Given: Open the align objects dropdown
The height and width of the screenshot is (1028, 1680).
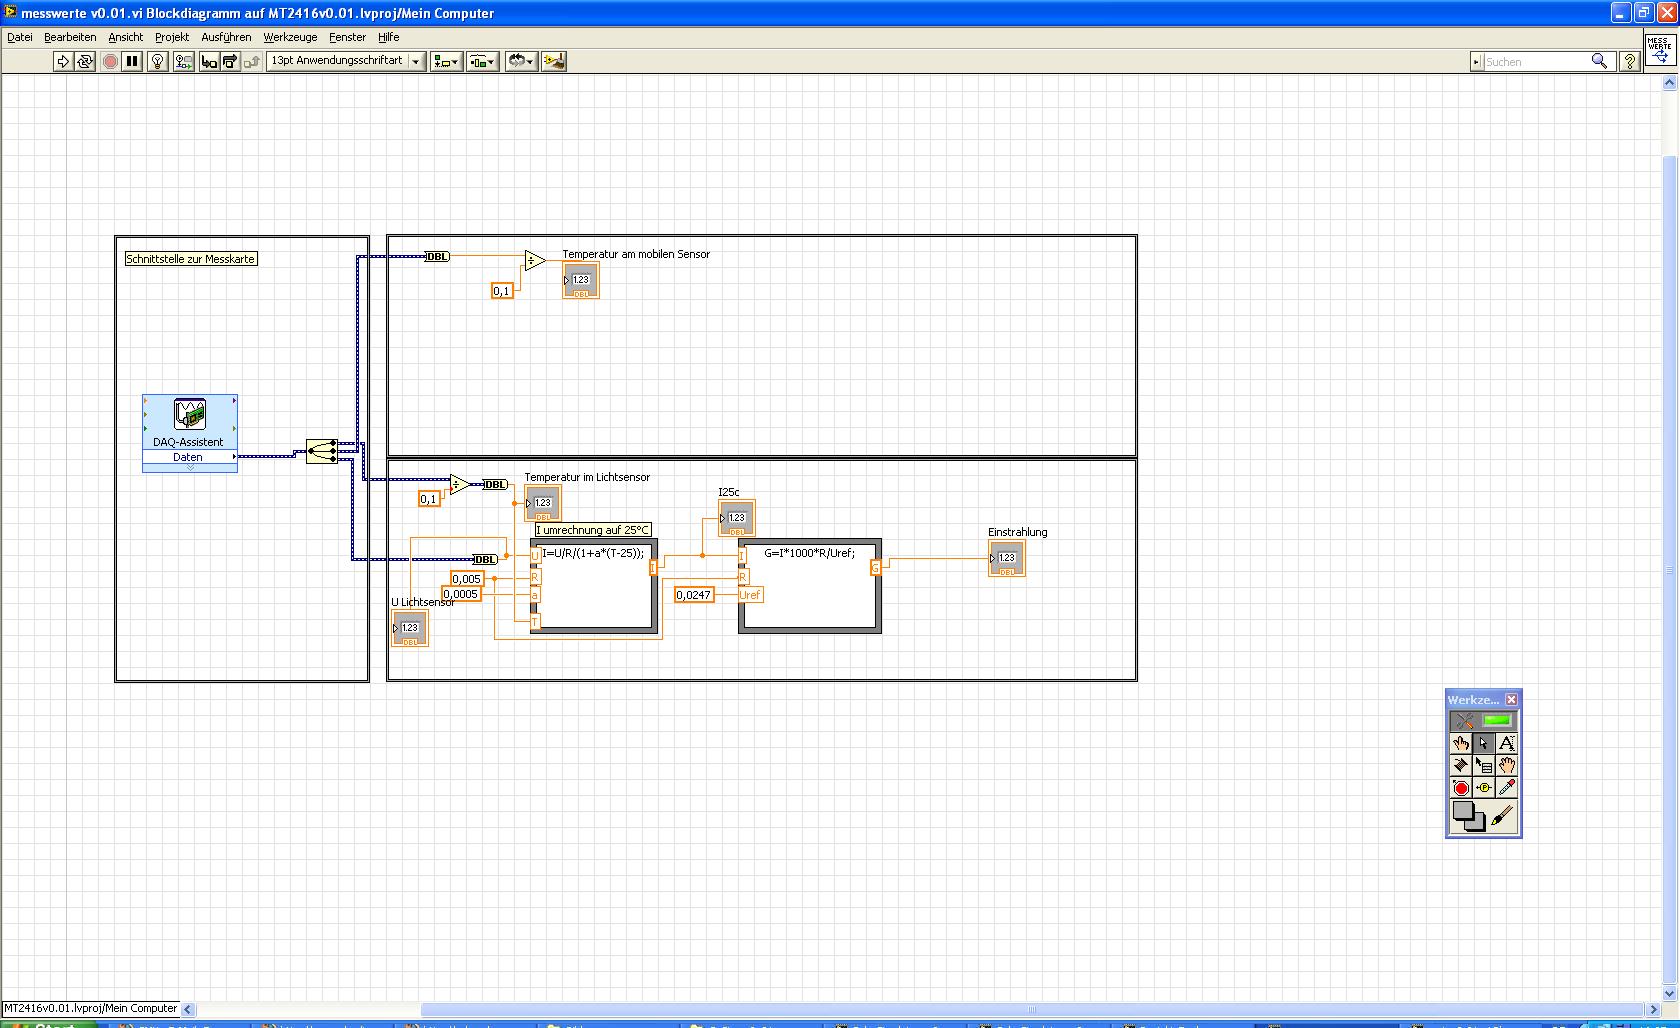Looking at the screenshot, I should (x=446, y=61).
